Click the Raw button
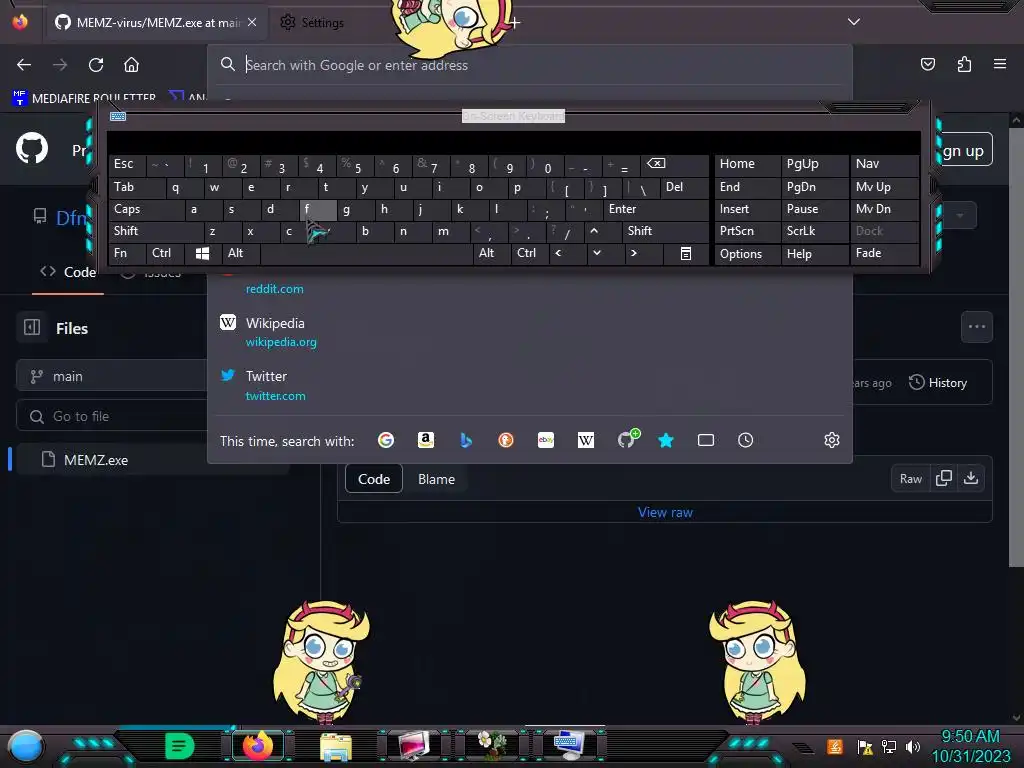The width and height of the screenshot is (1024, 768). click(x=910, y=479)
